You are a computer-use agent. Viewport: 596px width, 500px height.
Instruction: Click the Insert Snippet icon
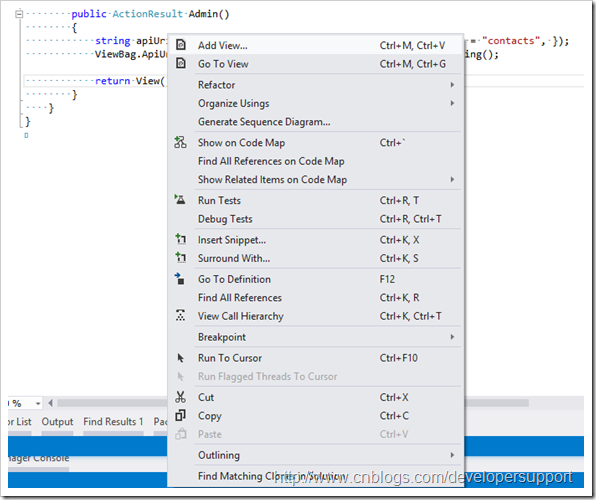click(181, 239)
